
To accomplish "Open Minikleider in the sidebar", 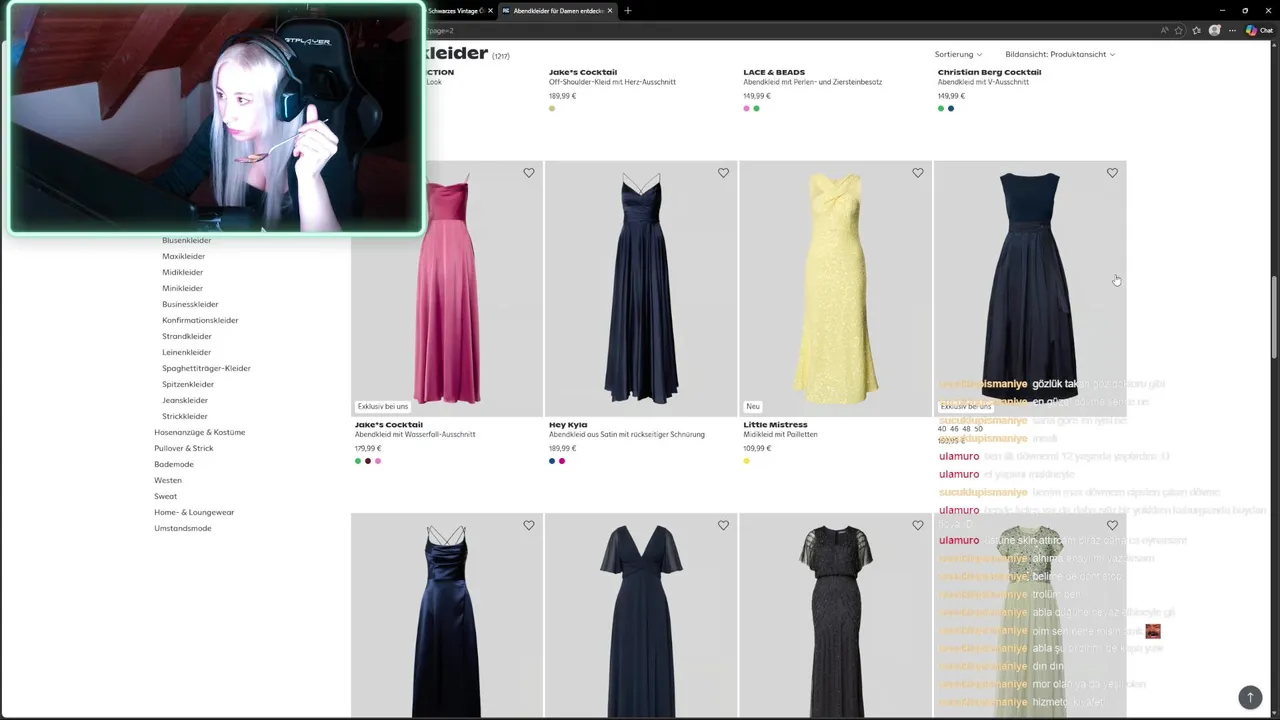I will [182, 288].
